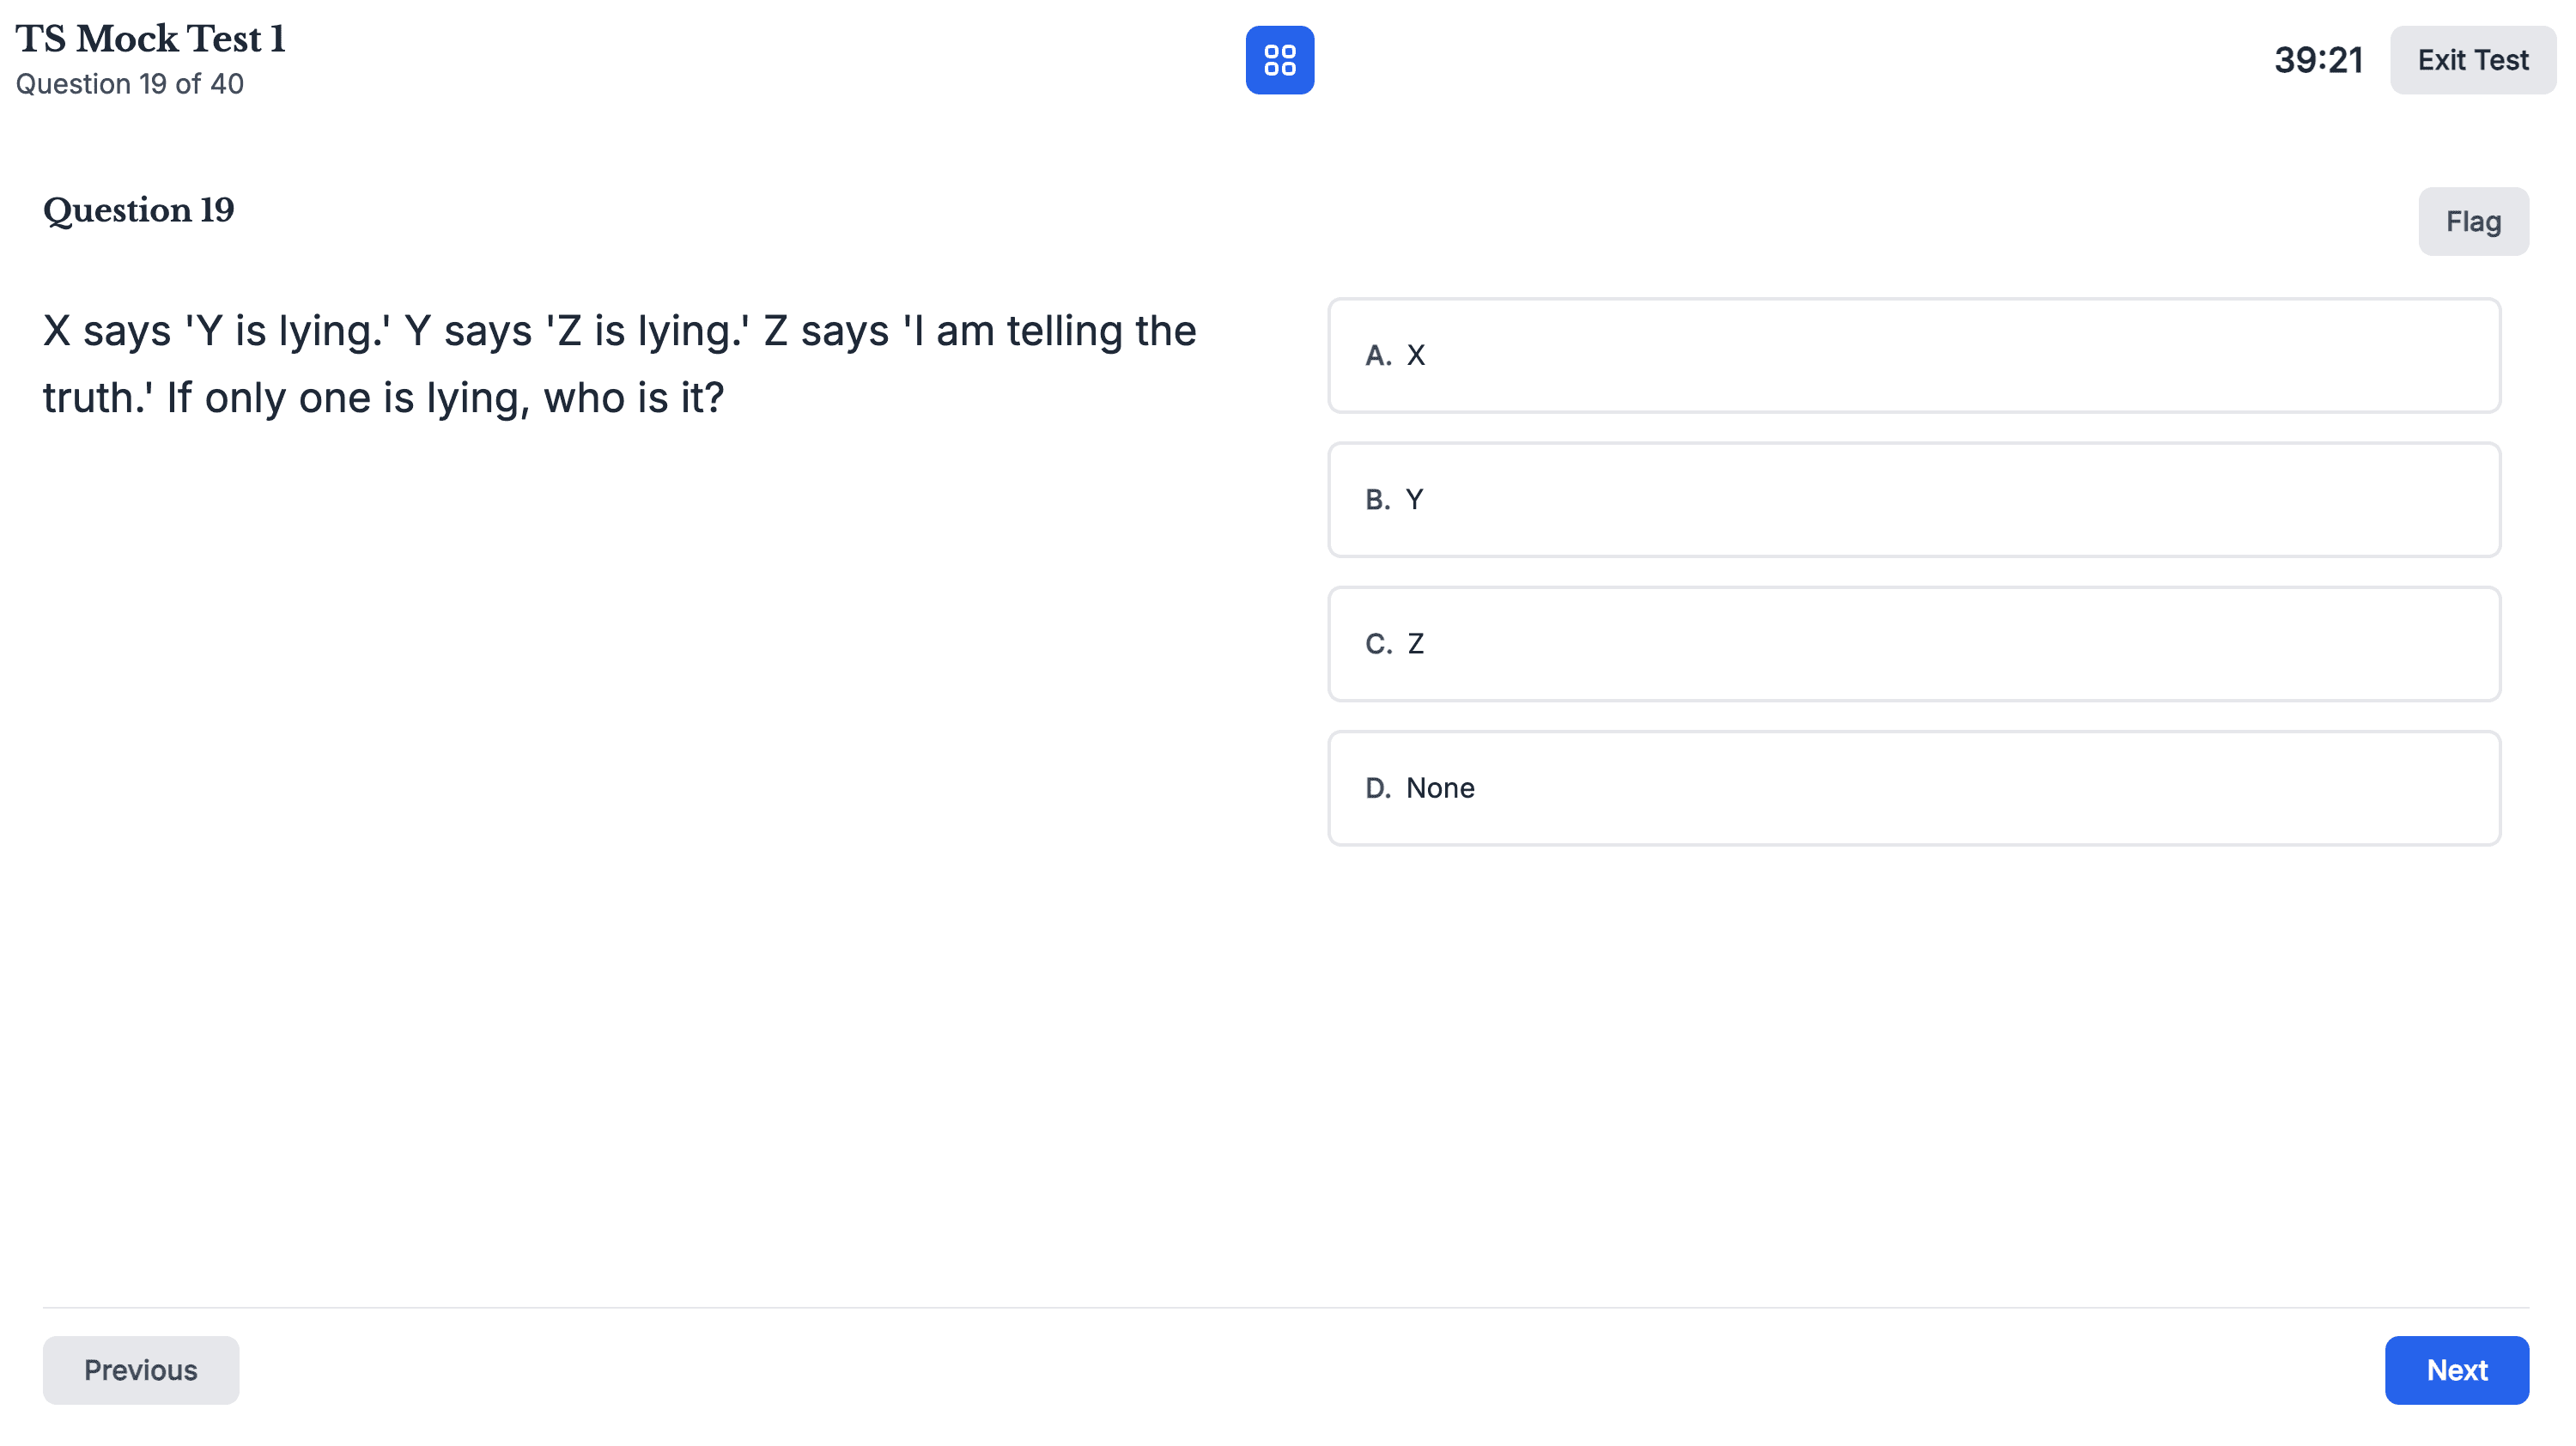This screenshot has height=1446, width=2576.
Task: Exit the mock test
Action: (2472, 60)
